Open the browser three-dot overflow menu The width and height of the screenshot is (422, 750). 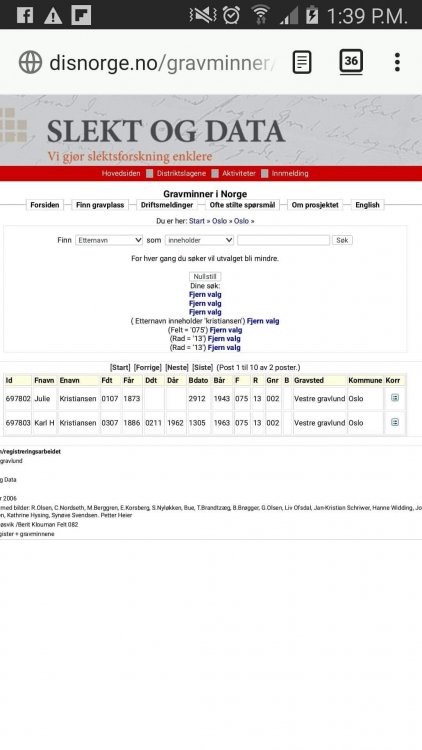coord(397,62)
